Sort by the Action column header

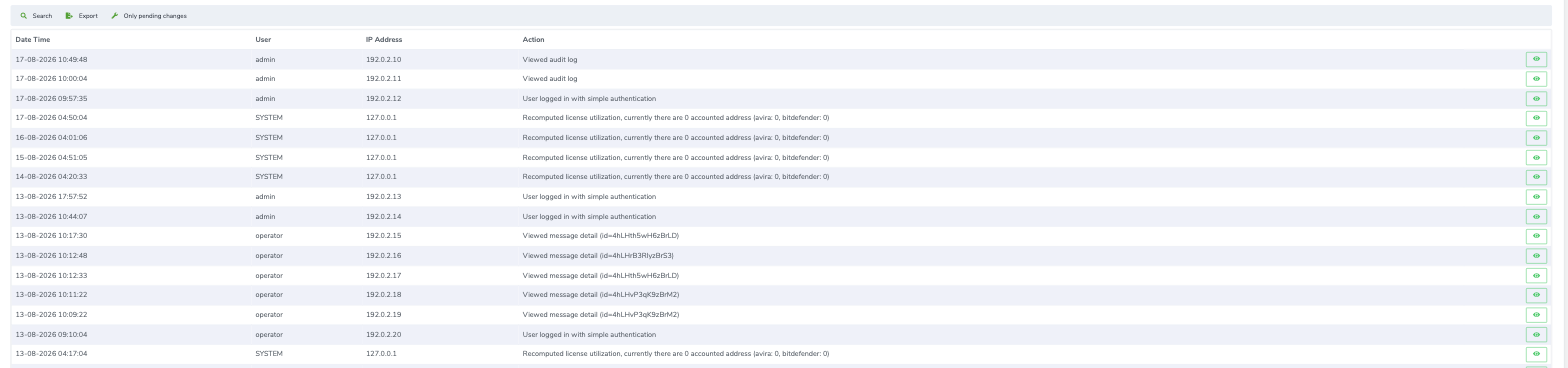pyautogui.click(x=533, y=40)
